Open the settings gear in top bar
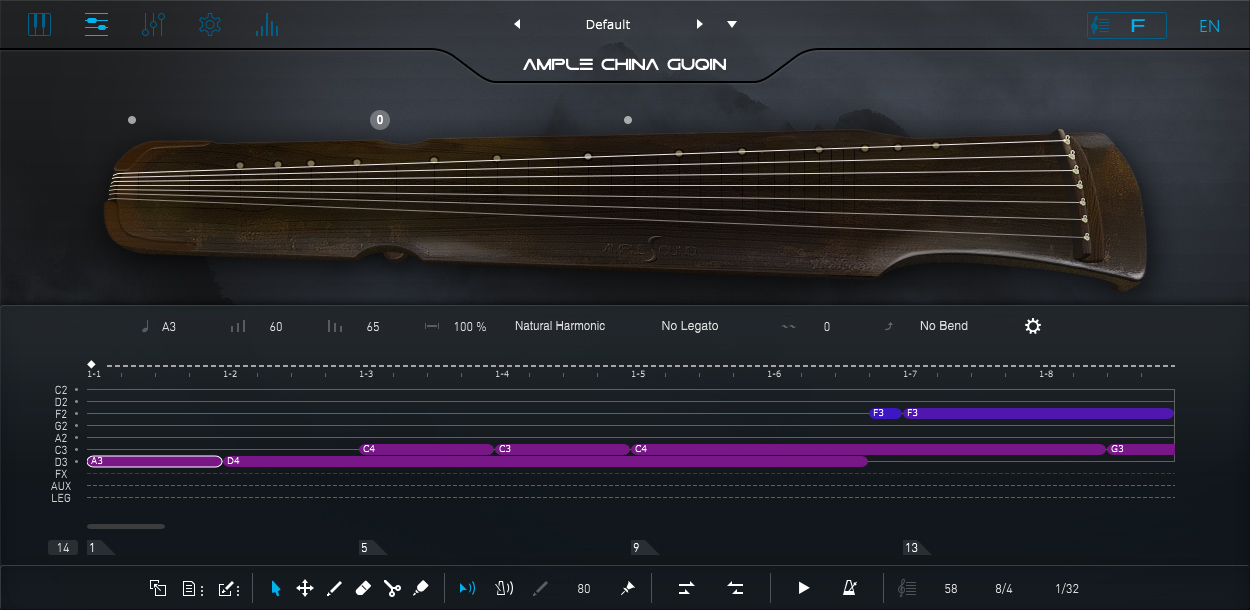The height and width of the screenshot is (610, 1250). 210,24
